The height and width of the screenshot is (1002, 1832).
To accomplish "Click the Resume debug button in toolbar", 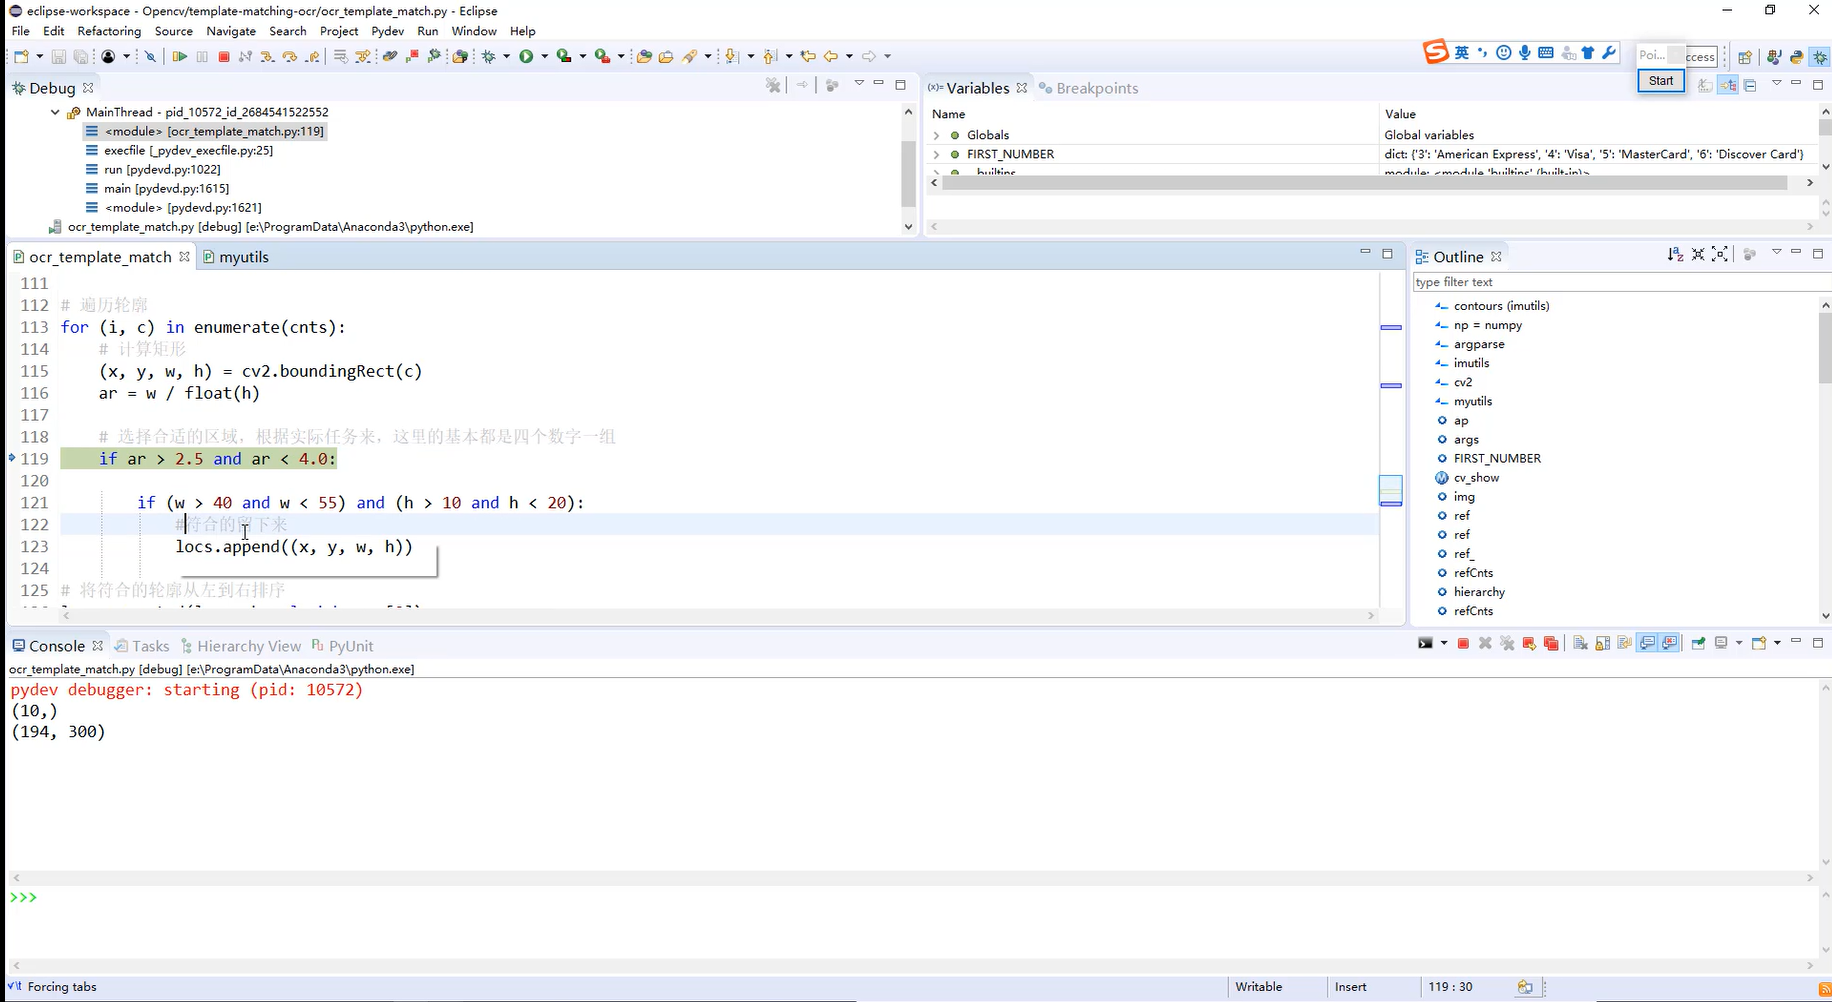I will pos(180,57).
